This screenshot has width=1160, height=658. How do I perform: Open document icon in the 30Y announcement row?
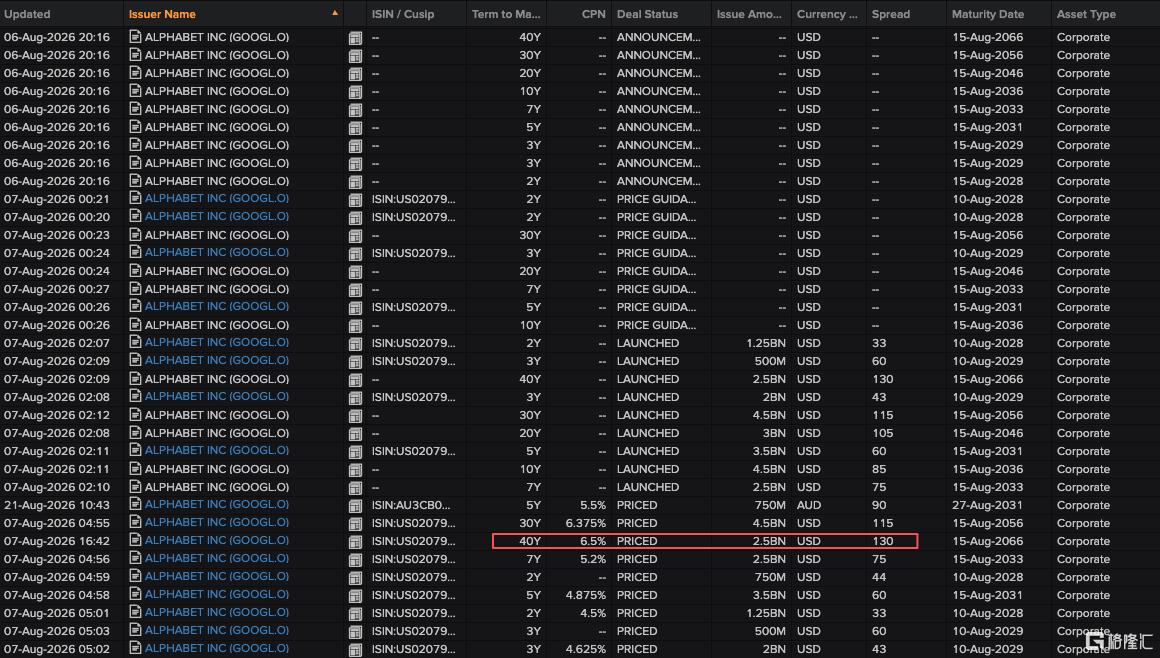click(135, 54)
